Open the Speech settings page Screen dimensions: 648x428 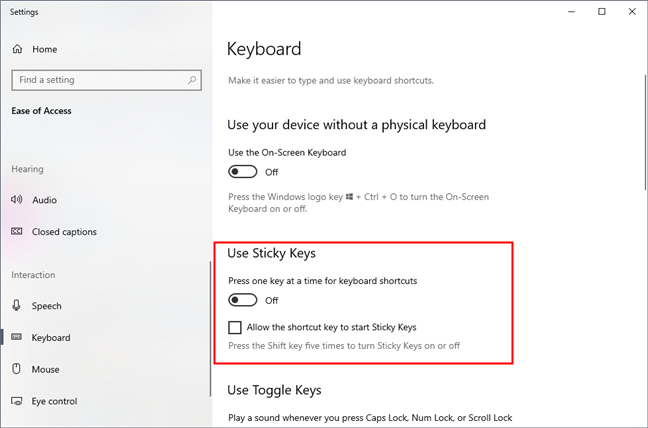47,306
